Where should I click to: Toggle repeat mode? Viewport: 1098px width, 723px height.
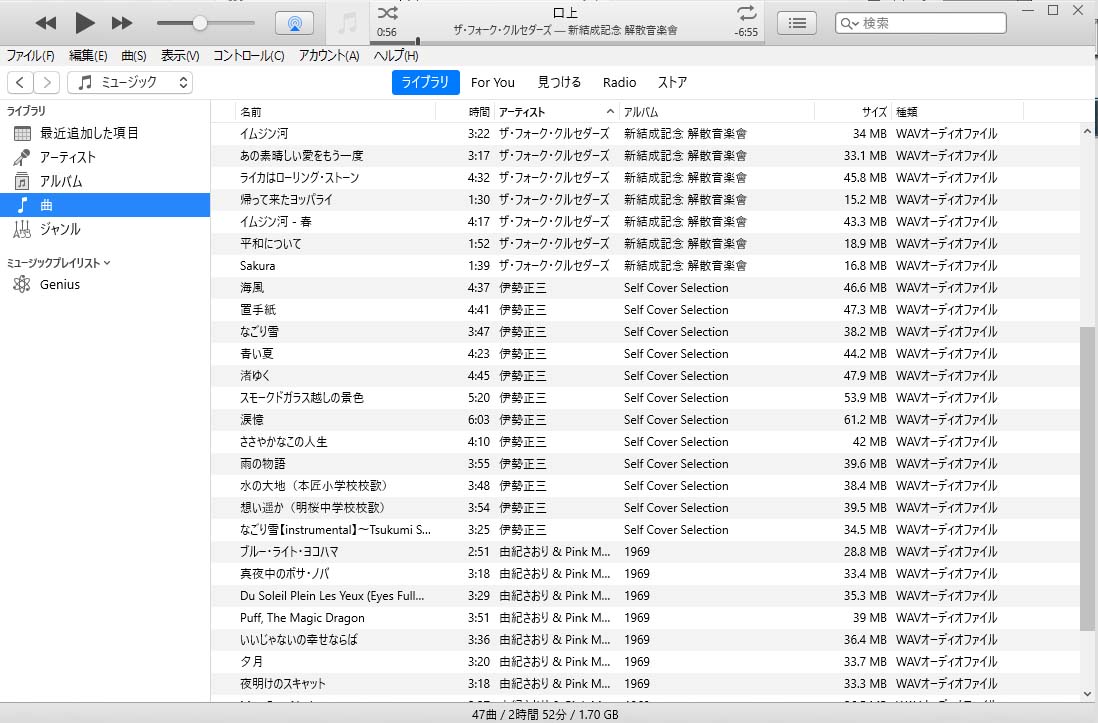746,13
